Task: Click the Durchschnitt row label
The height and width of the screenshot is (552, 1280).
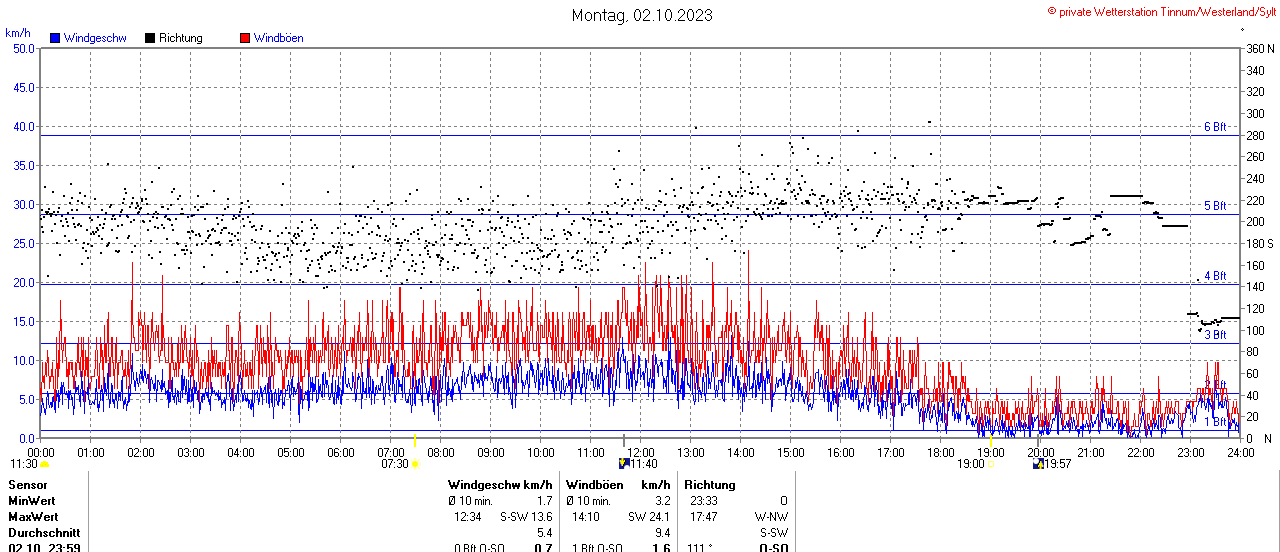Action: click(x=44, y=532)
